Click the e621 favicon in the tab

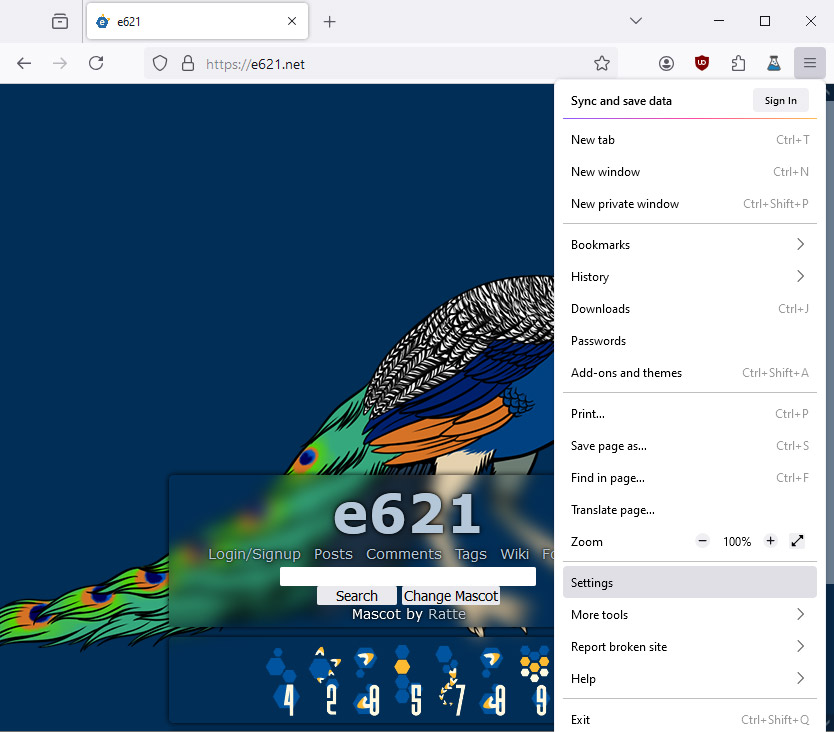[103, 22]
